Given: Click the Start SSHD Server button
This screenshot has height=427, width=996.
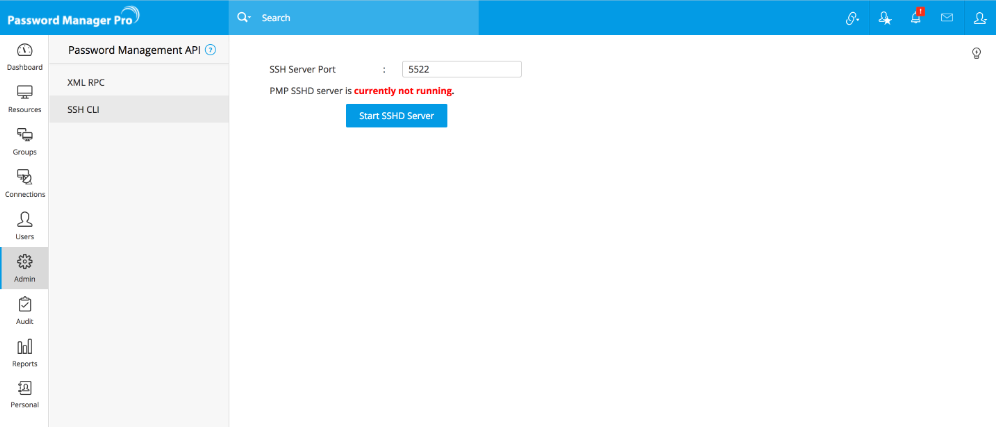Looking at the screenshot, I should coord(396,116).
